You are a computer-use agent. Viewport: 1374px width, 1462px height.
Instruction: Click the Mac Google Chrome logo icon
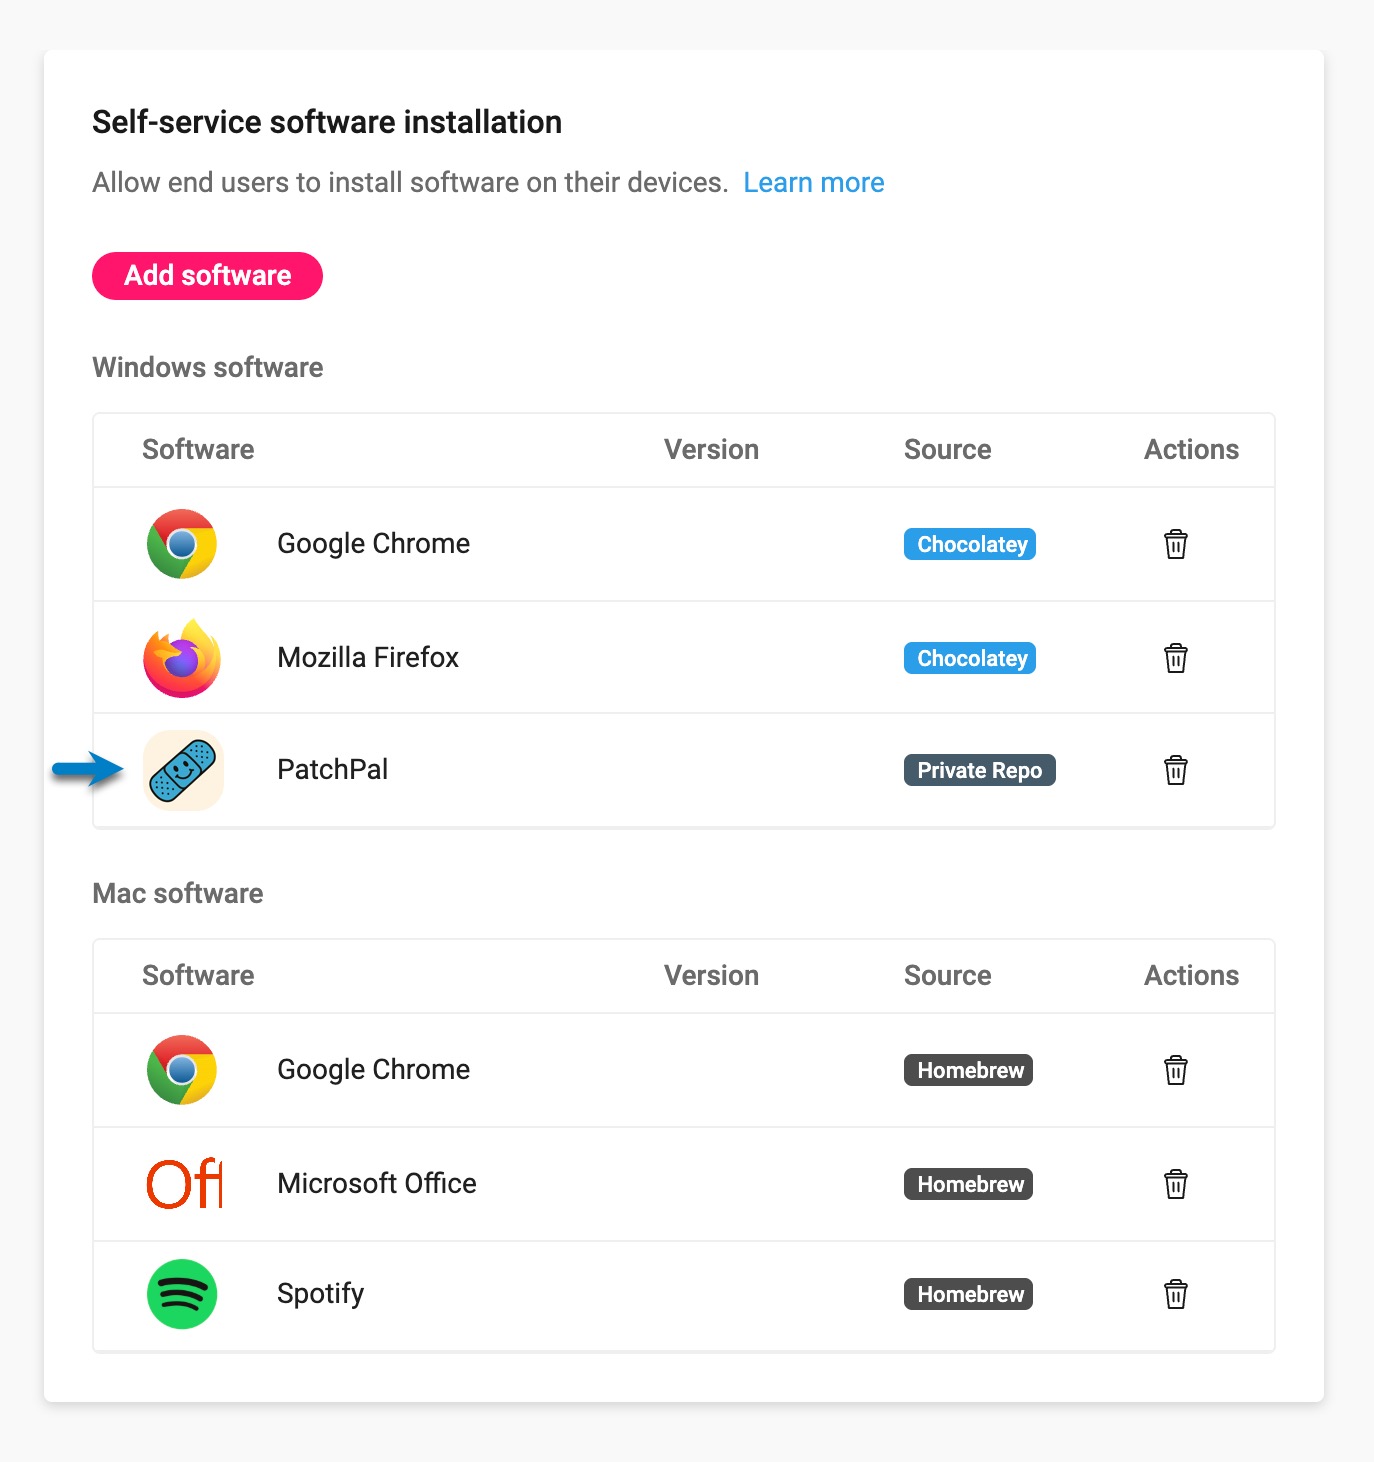click(x=182, y=1070)
